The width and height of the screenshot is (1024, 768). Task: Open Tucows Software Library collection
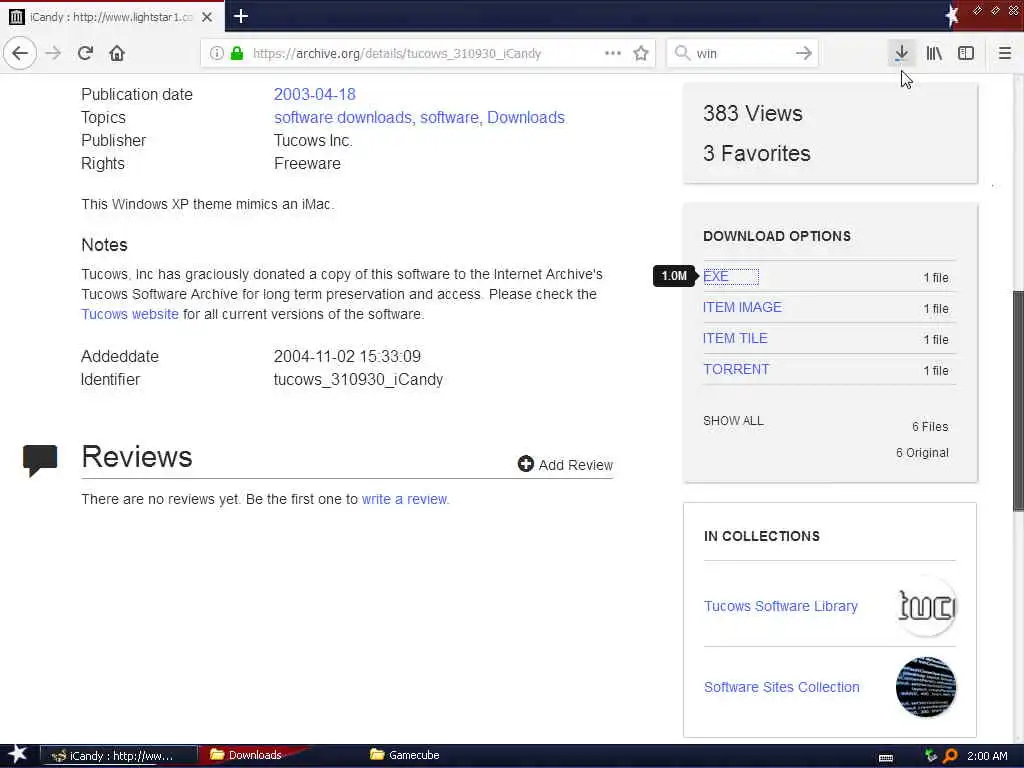point(780,606)
